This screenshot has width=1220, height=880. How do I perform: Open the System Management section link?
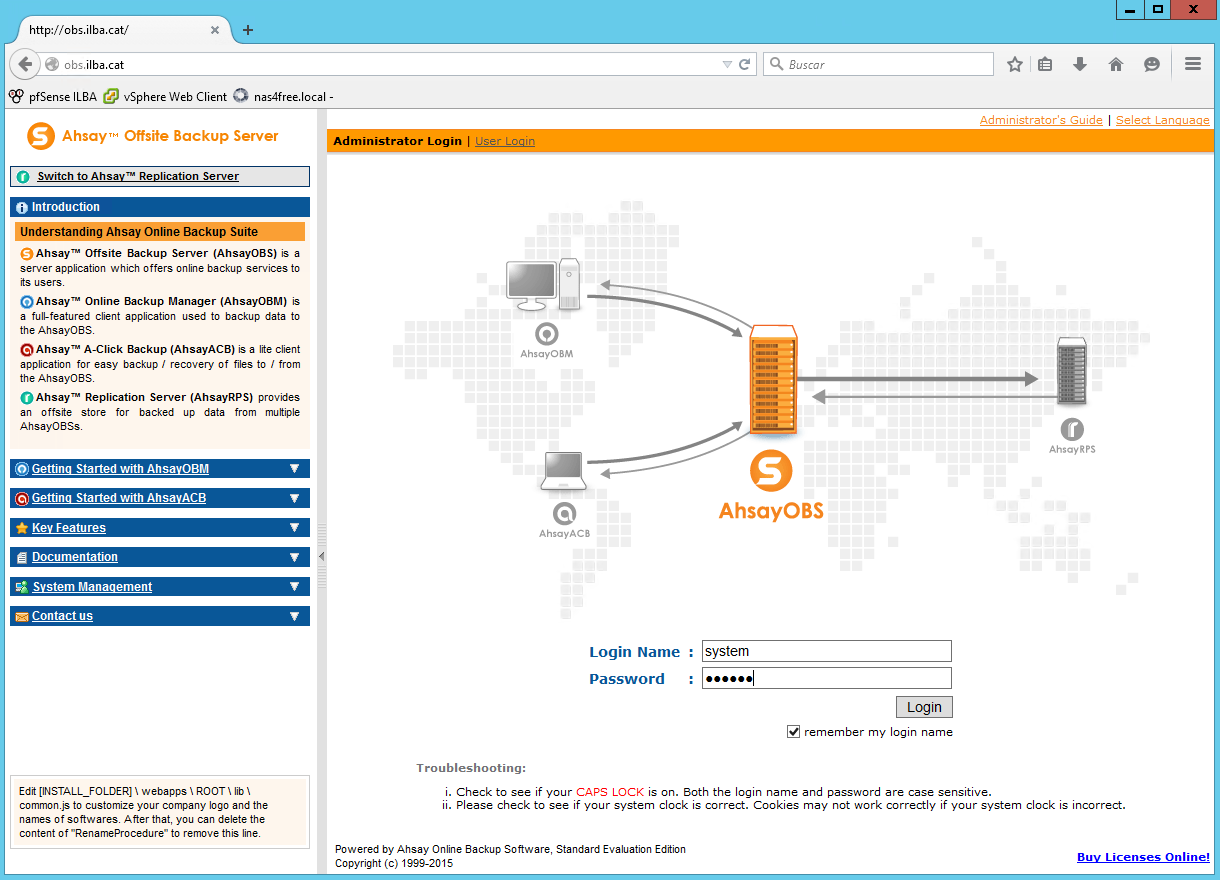click(x=92, y=587)
